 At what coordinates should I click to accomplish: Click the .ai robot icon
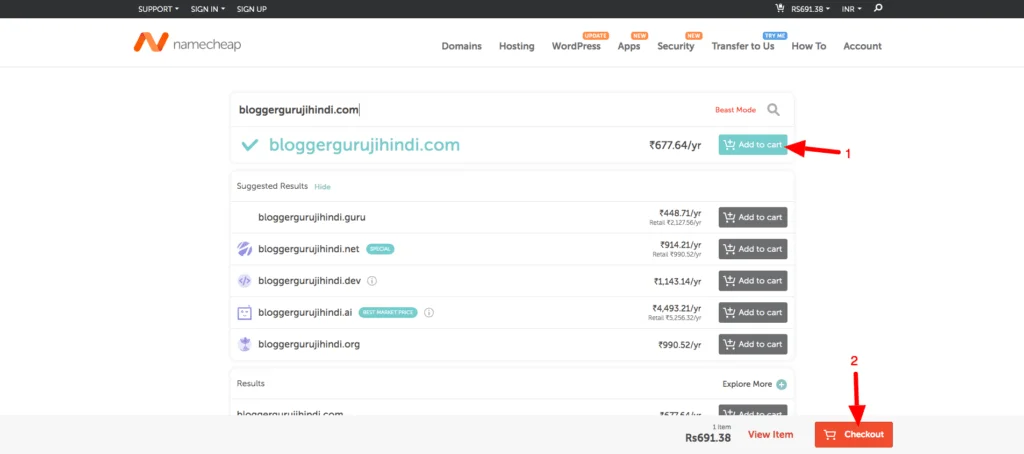pos(244,313)
